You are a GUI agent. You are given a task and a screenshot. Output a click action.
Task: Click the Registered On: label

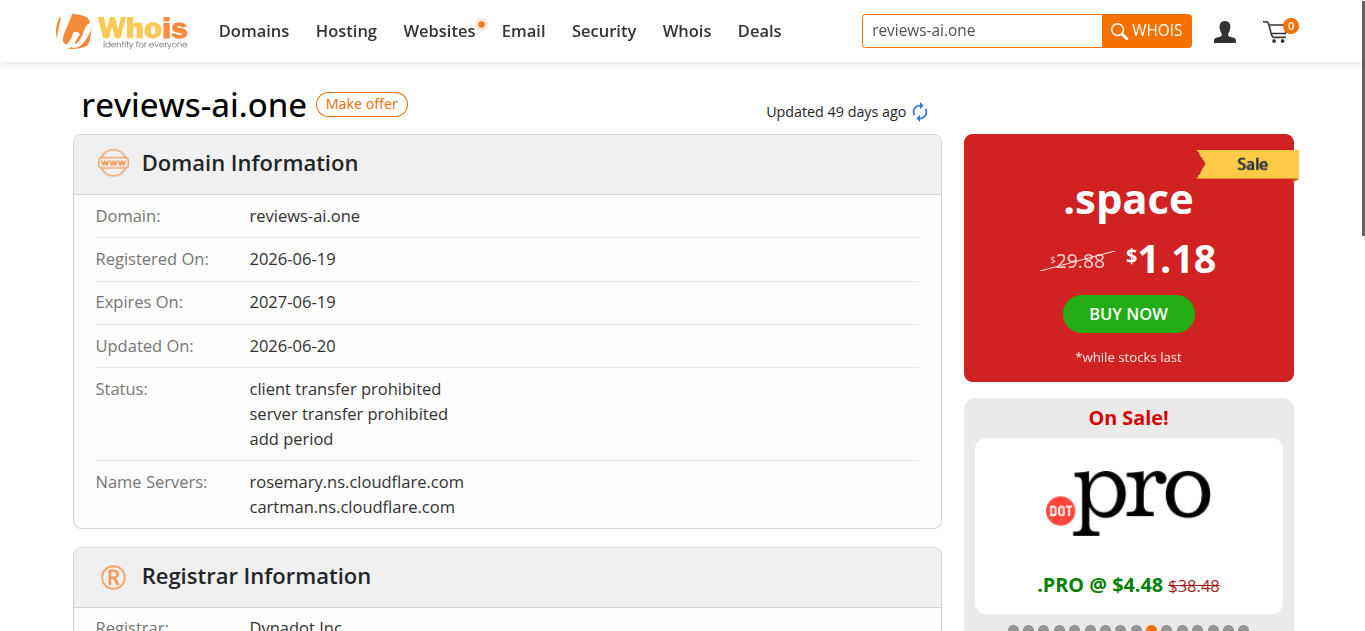coord(152,259)
